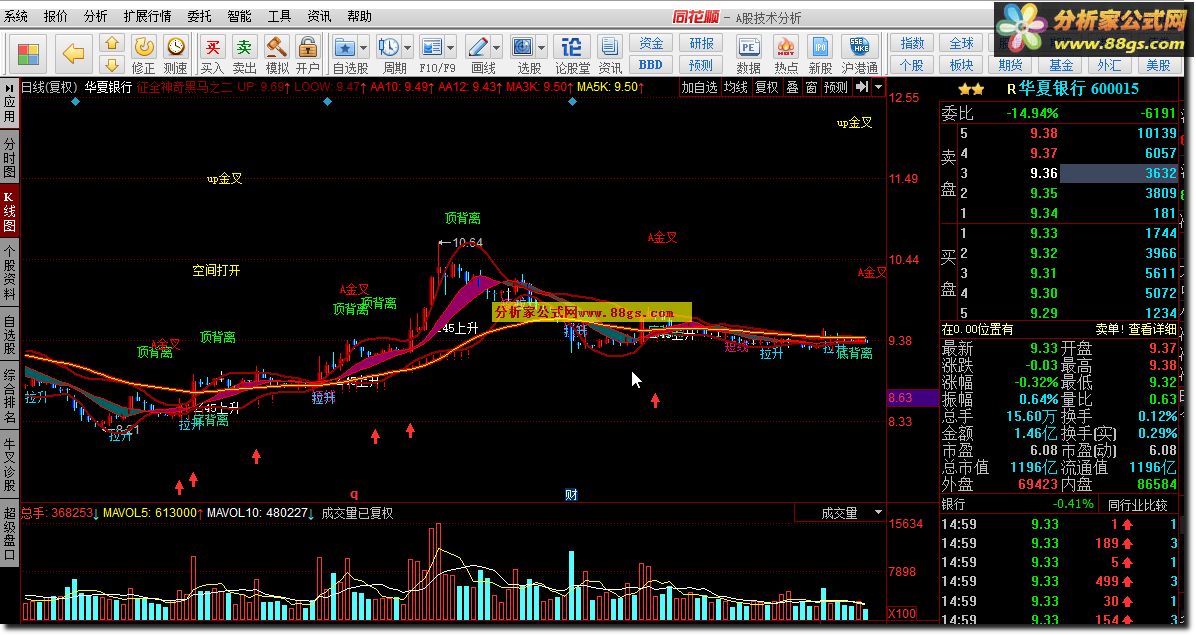Screen dimensions: 1196x635
Task: Click the jump-to-end arrow icon in chart header
Action: [862, 87]
